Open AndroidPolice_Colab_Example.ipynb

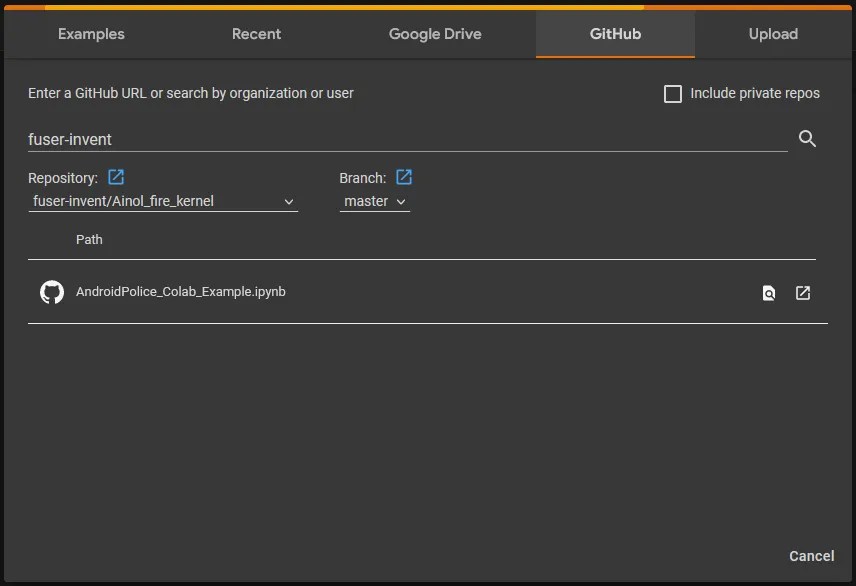pos(180,291)
